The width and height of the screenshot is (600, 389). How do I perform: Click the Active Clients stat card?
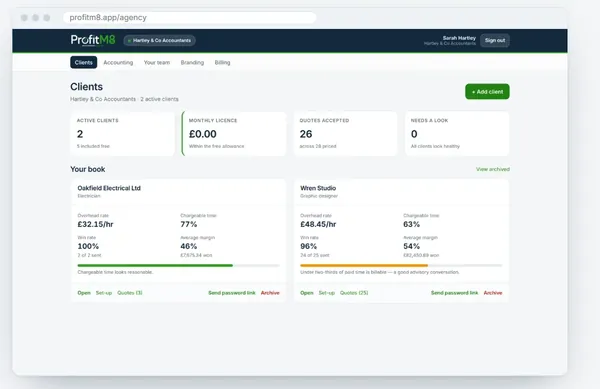click(122, 133)
